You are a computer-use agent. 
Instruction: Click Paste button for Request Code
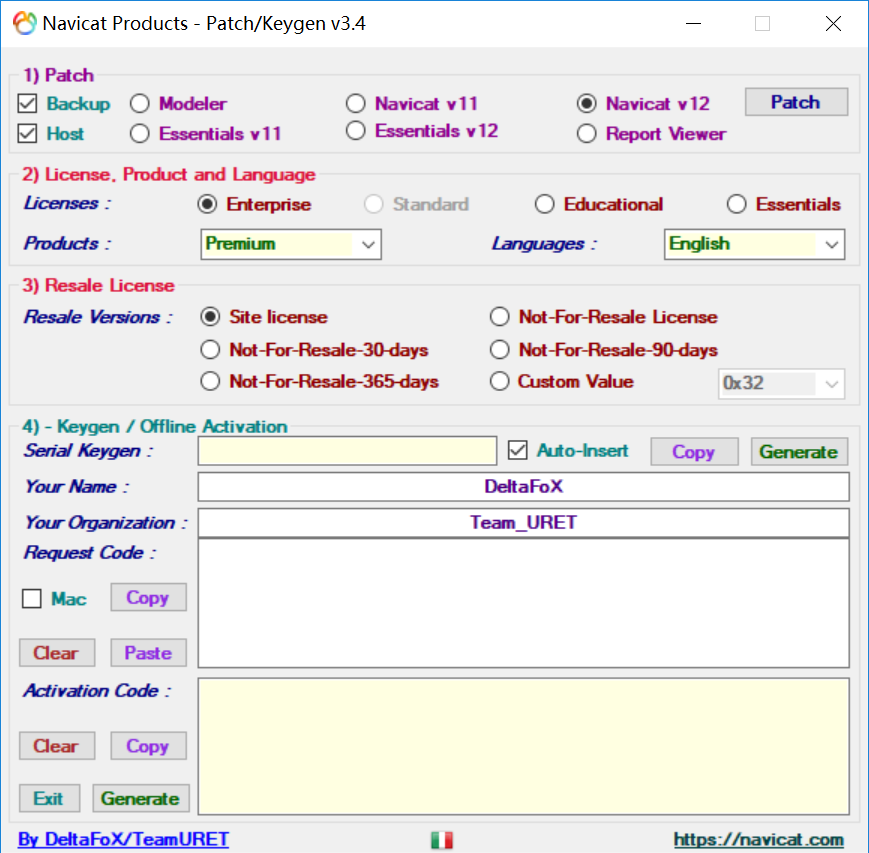pos(148,653)
